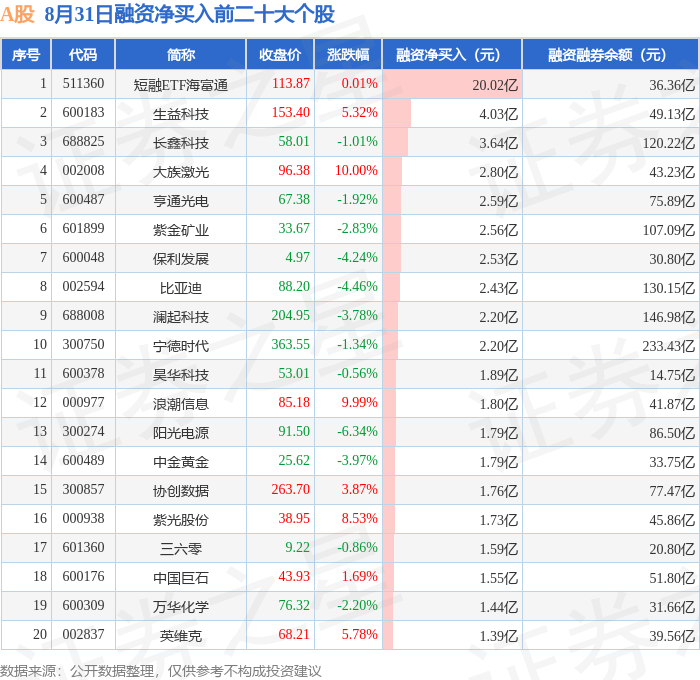This screenshot has width=700, height=680.
Task: Click the 融资净买入(元) column header
Action: [x=452, y=54]
